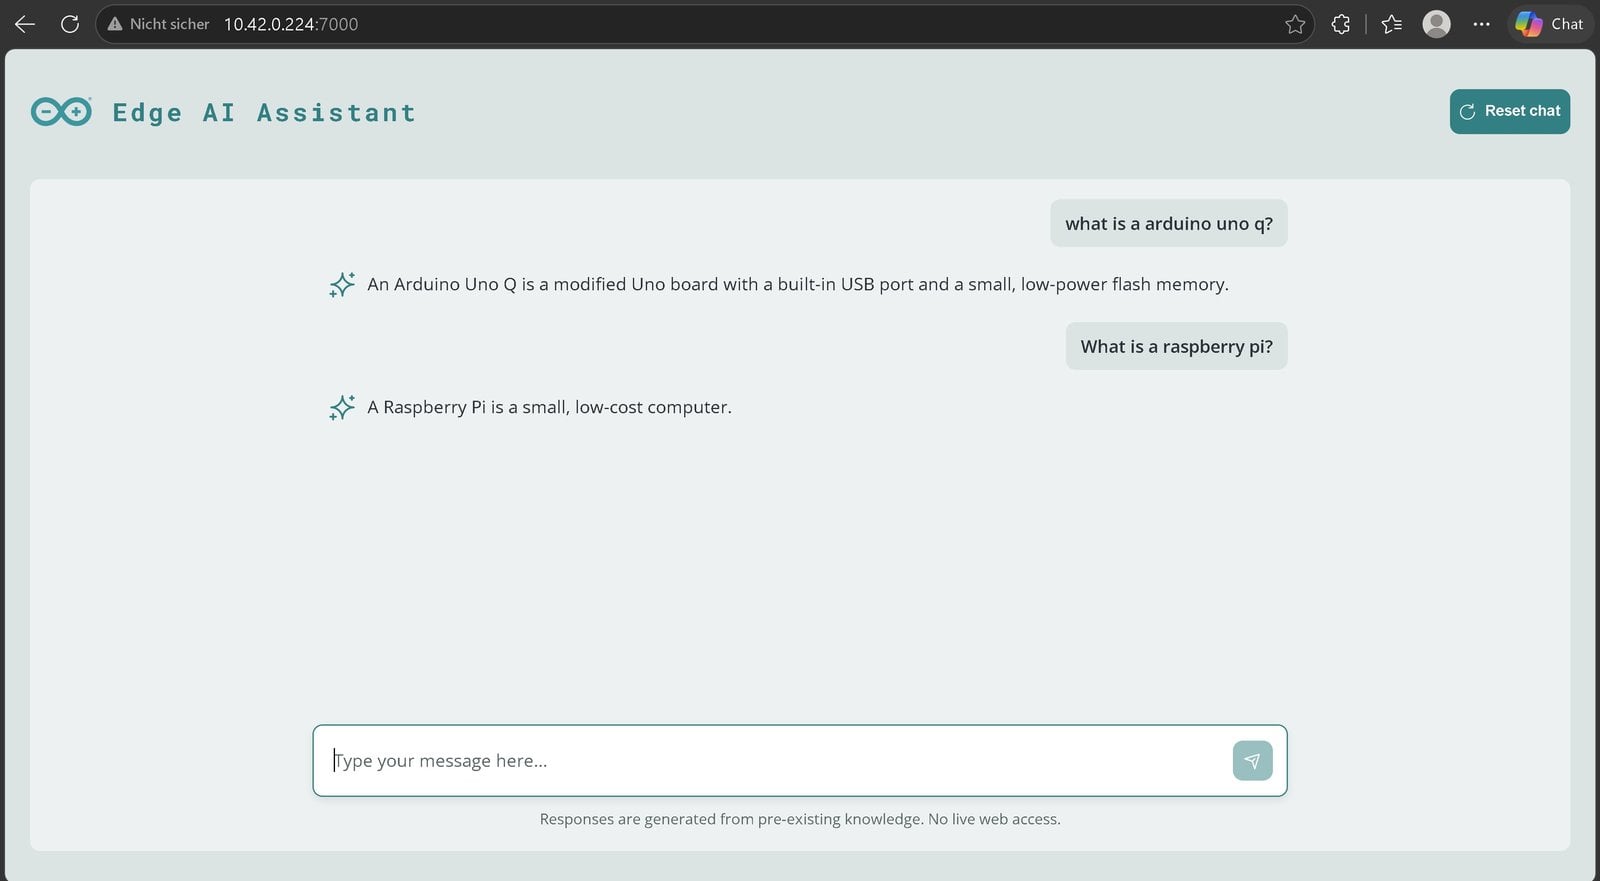Open favorites list icon
This screenshot has width=1600, height=881.
tap(1391, 24)
